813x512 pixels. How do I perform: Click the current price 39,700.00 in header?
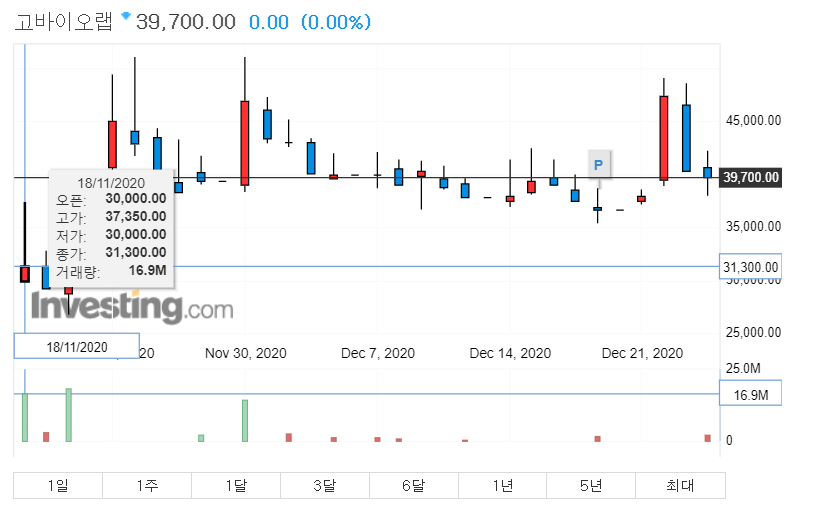186,22
